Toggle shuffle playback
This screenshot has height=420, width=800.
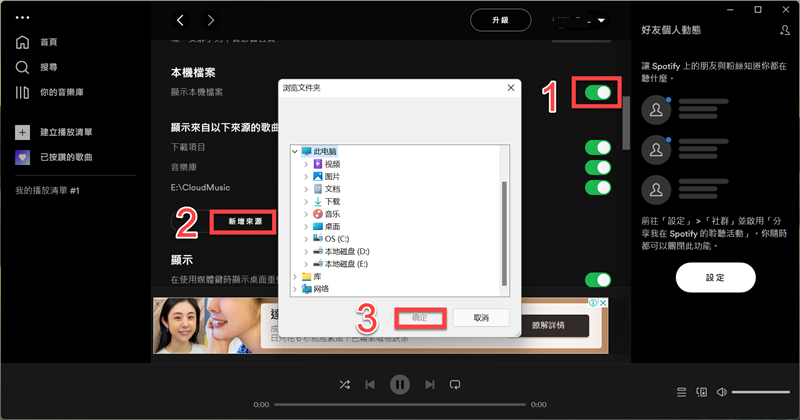tap(345, 385)
